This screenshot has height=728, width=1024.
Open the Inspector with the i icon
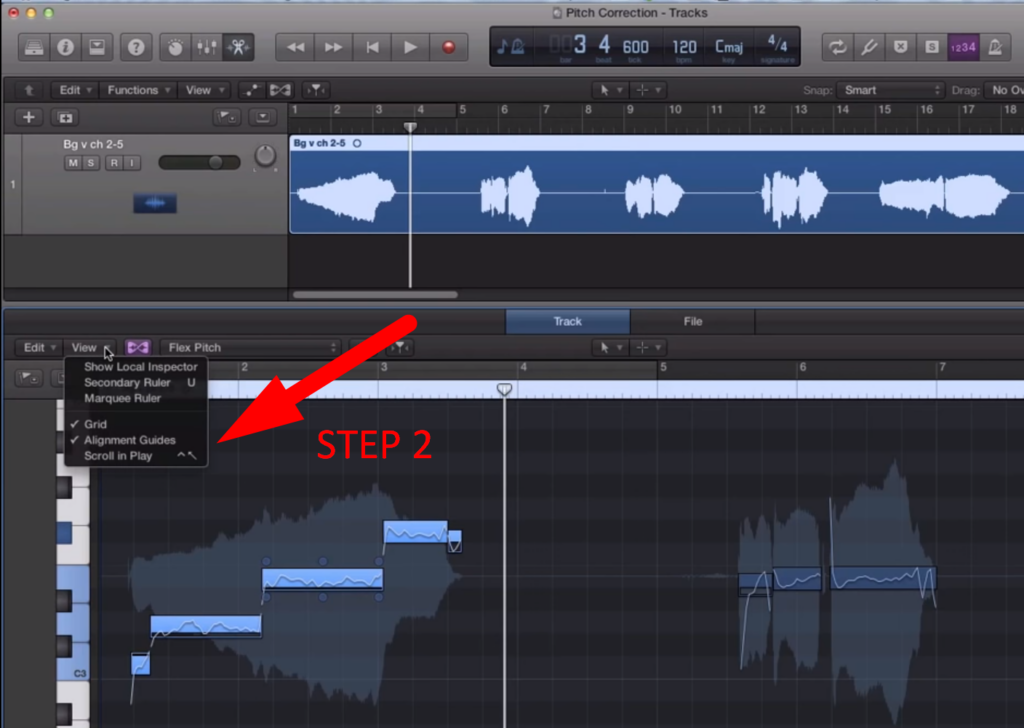pos(65,47)
